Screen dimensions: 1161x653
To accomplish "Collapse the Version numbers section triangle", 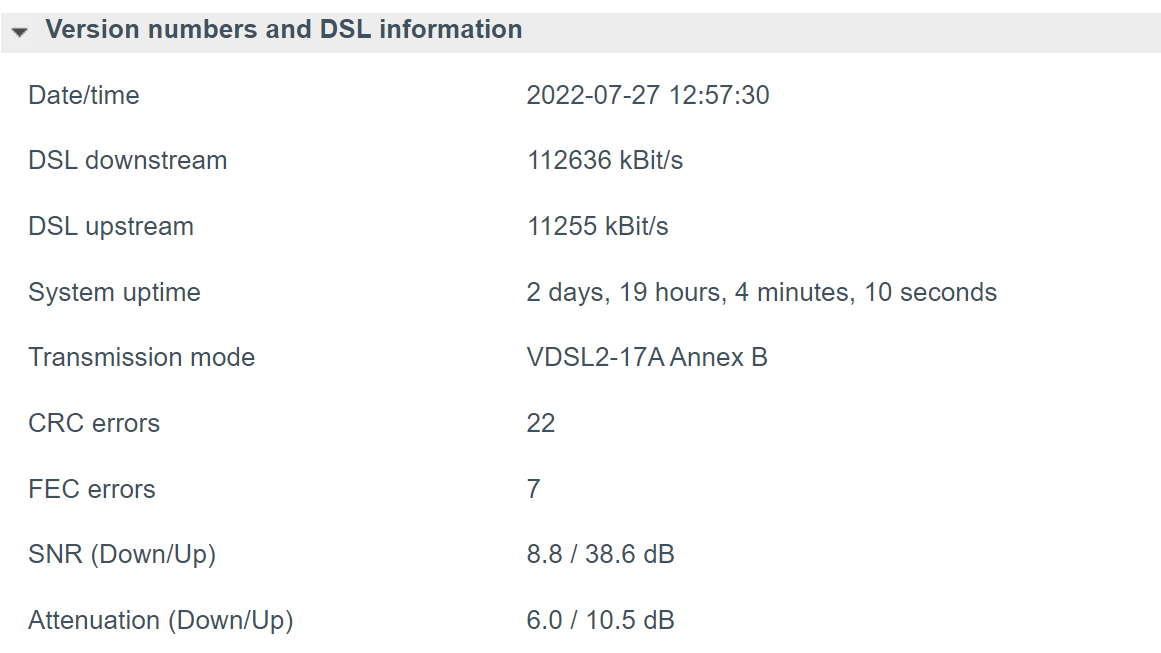I will tap(20, 32).
